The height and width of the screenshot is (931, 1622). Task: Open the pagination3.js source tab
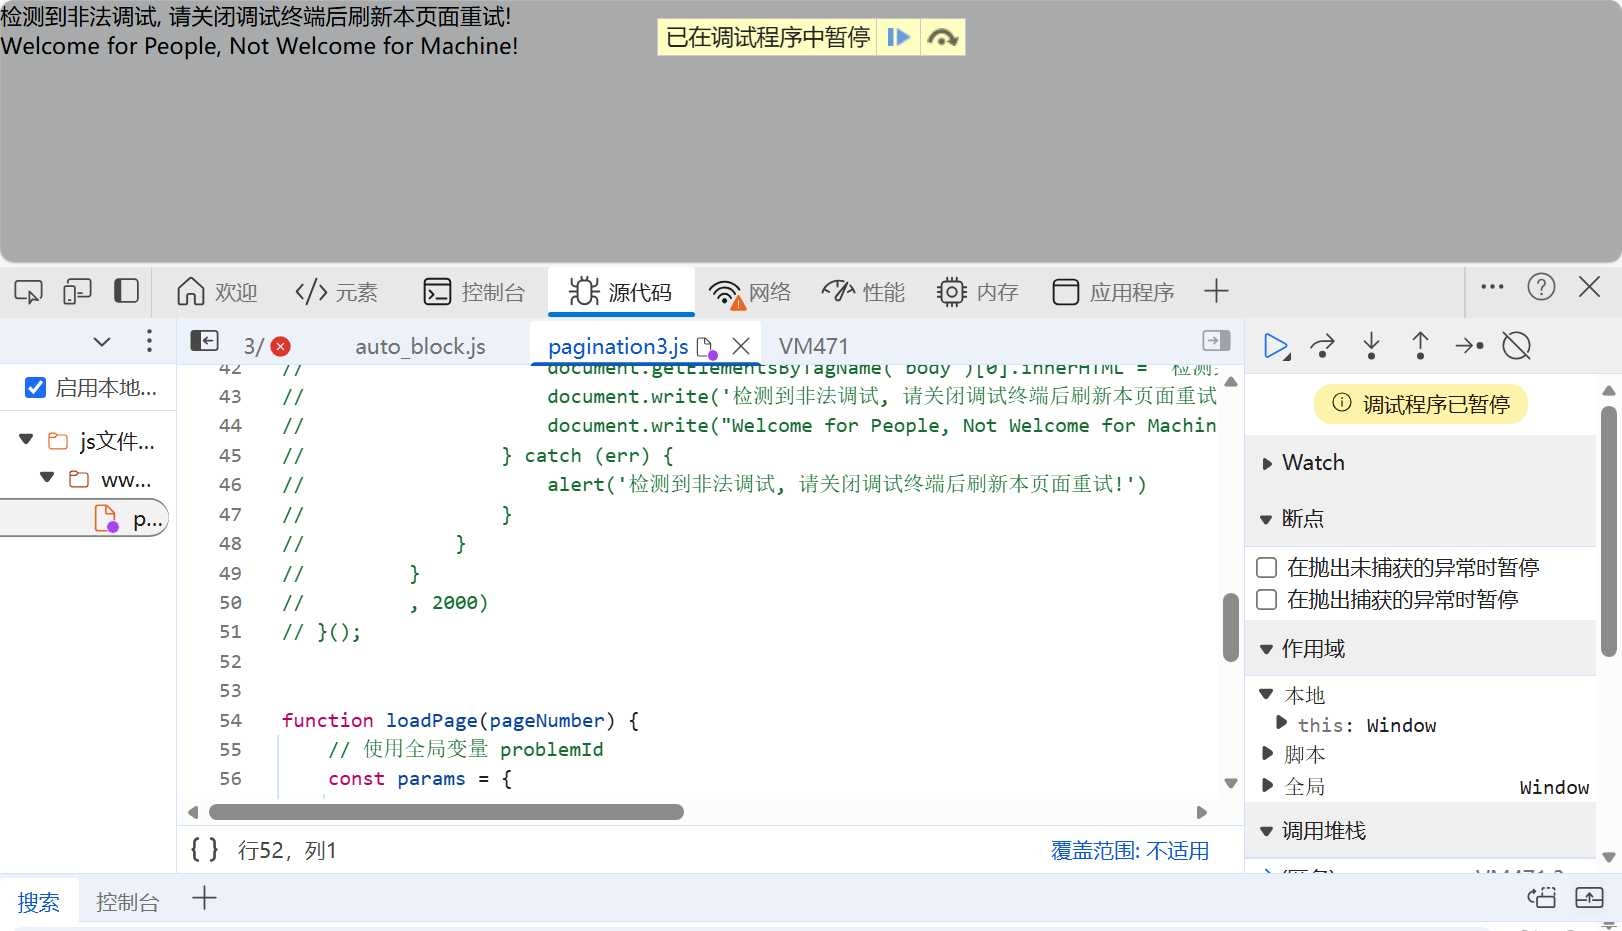coord(616,345)
